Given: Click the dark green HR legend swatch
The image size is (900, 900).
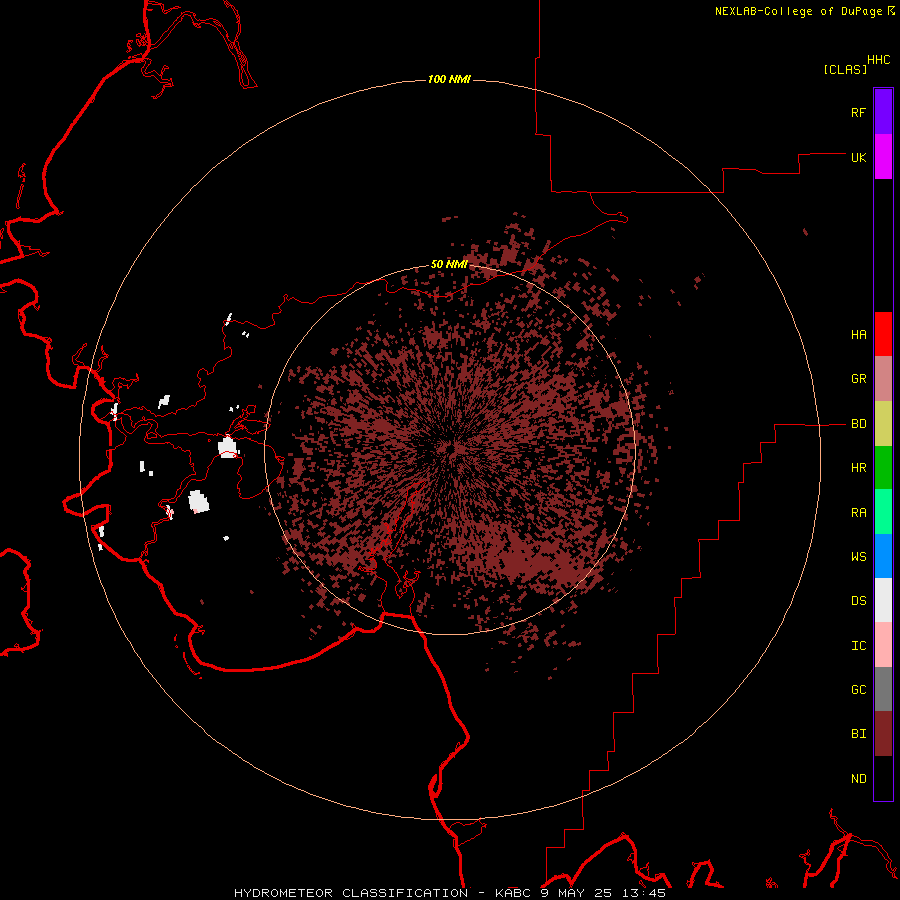Looking at the screenshot, I should [x=883, y=468].
